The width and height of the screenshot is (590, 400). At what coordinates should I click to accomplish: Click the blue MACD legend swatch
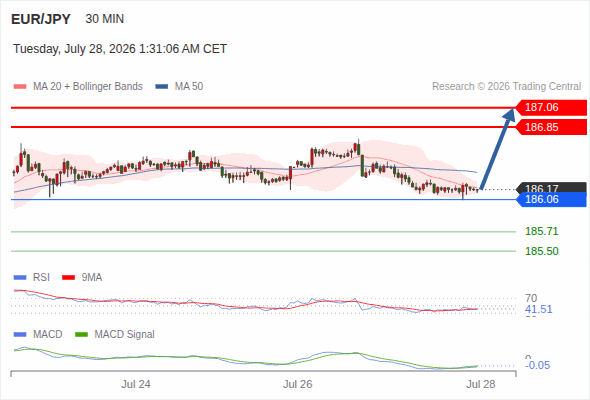point(20,335)
